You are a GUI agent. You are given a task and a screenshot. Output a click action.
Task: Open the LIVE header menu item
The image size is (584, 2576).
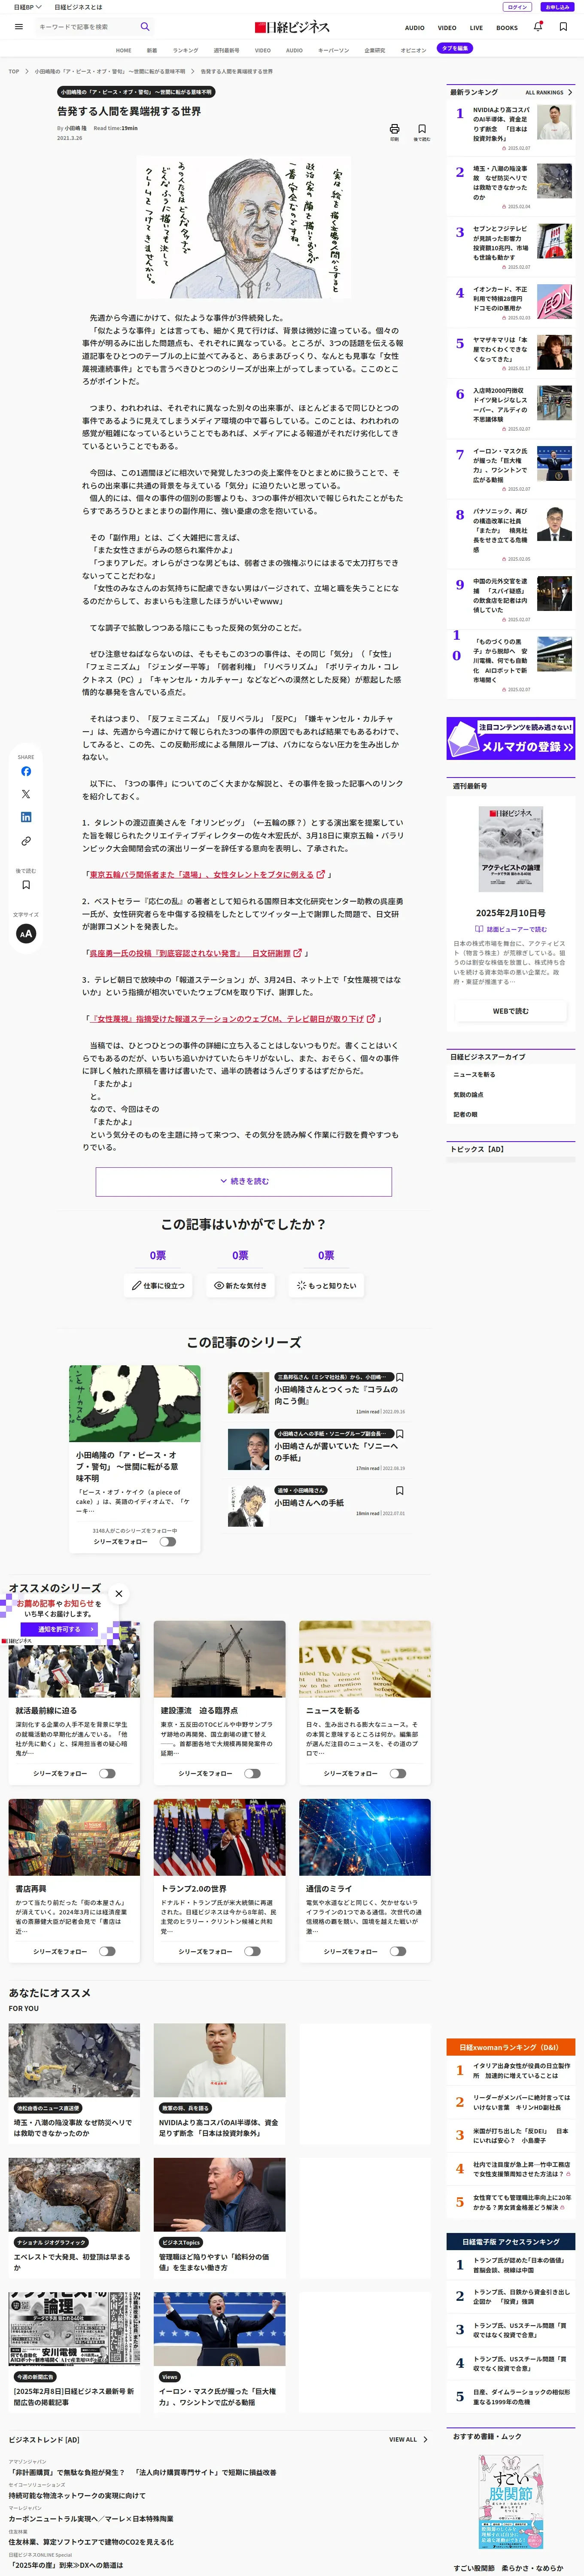point(476,28)
